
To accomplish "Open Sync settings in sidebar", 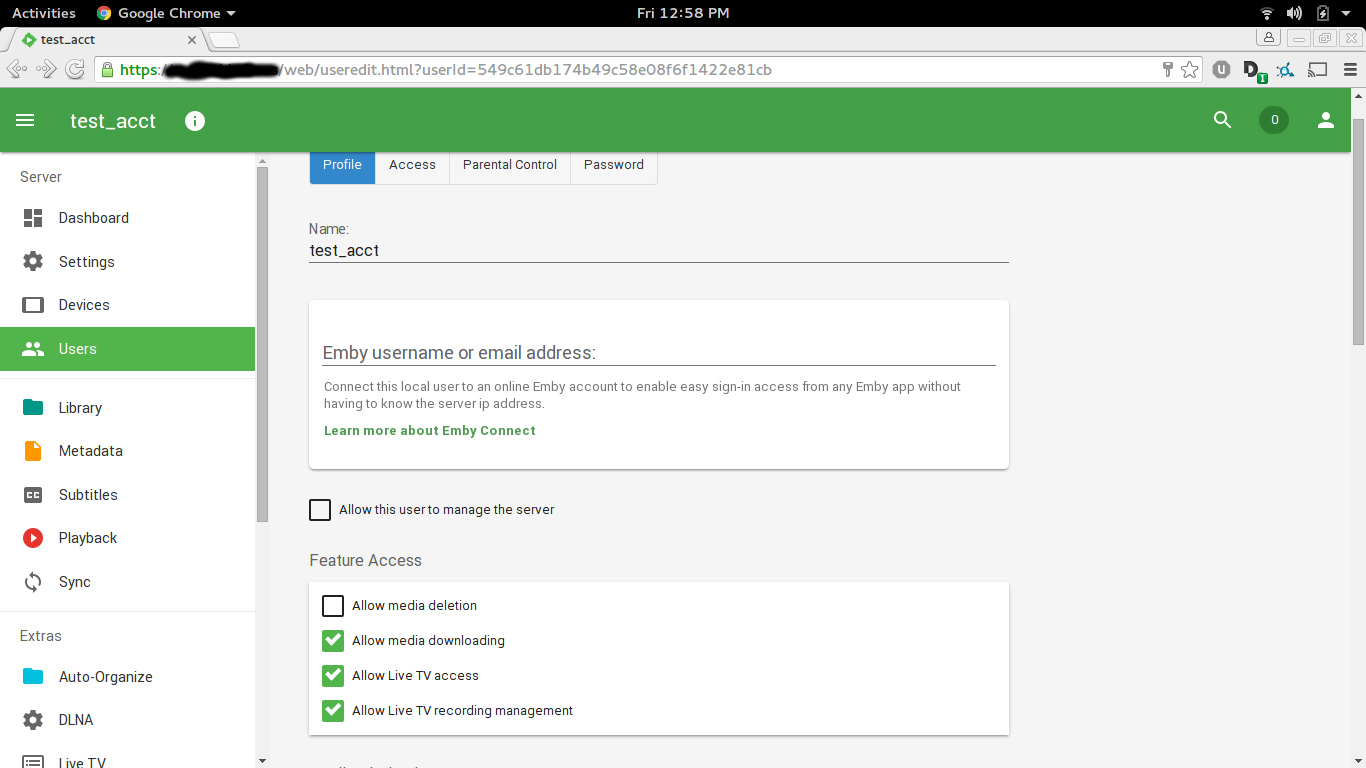I will (74, 582).
